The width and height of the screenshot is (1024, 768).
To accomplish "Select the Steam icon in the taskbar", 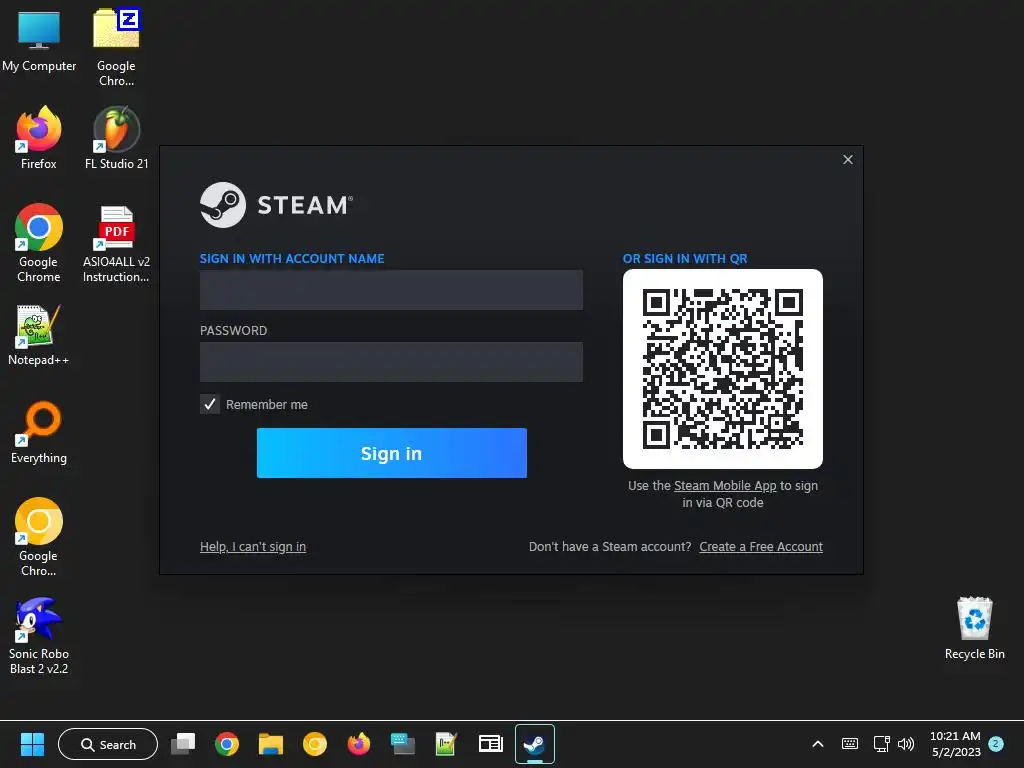I will pyautogui.click(x=535, y=744).
